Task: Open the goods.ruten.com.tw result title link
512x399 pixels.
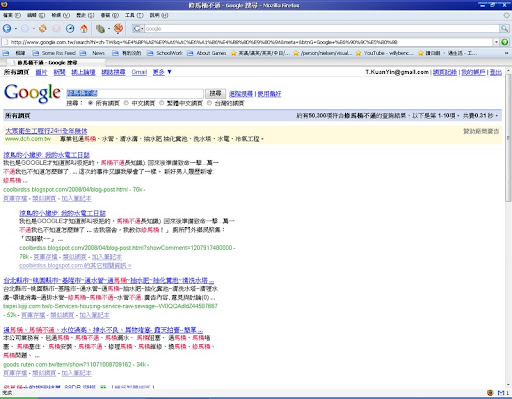Action: [x=103, y=330]
